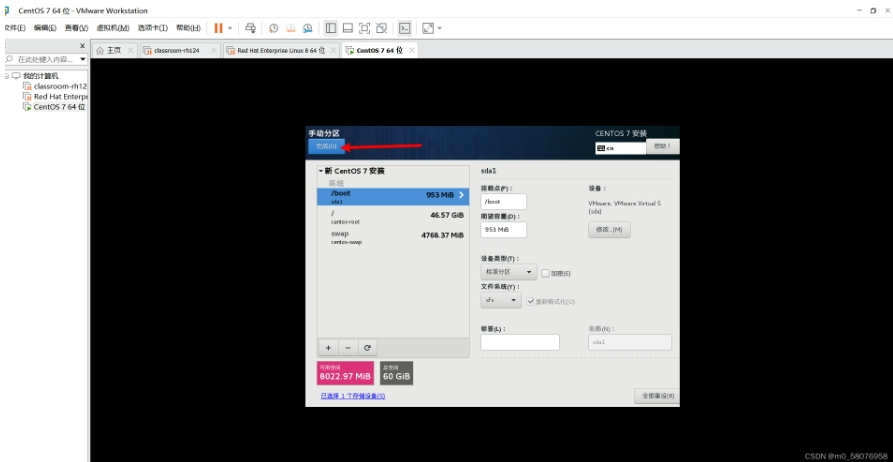This screenshot has height=462, width=893.
Task: Open the snapshot manager icon
Action: [x=308, y=28]
